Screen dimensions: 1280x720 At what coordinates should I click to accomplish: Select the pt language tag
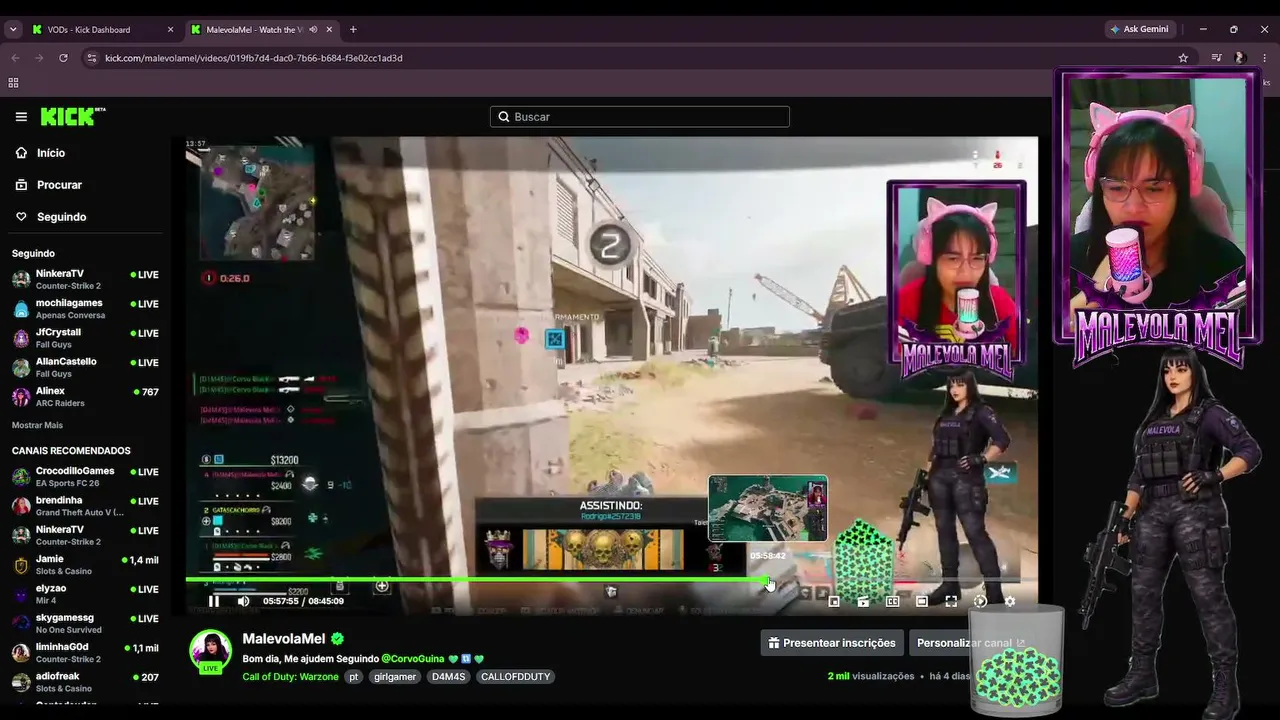click(x=354, y=677)
